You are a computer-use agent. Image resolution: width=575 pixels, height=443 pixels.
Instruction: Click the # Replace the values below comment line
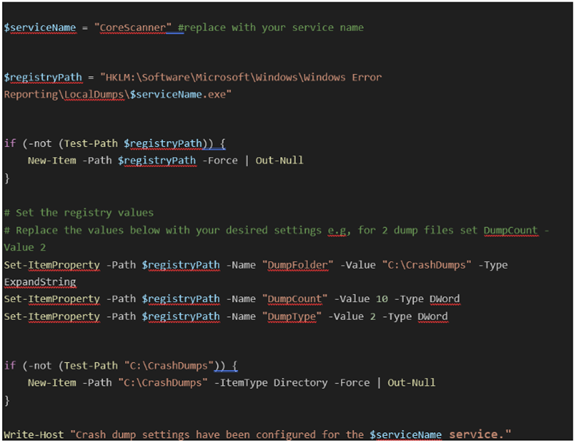tap(276, 230)
